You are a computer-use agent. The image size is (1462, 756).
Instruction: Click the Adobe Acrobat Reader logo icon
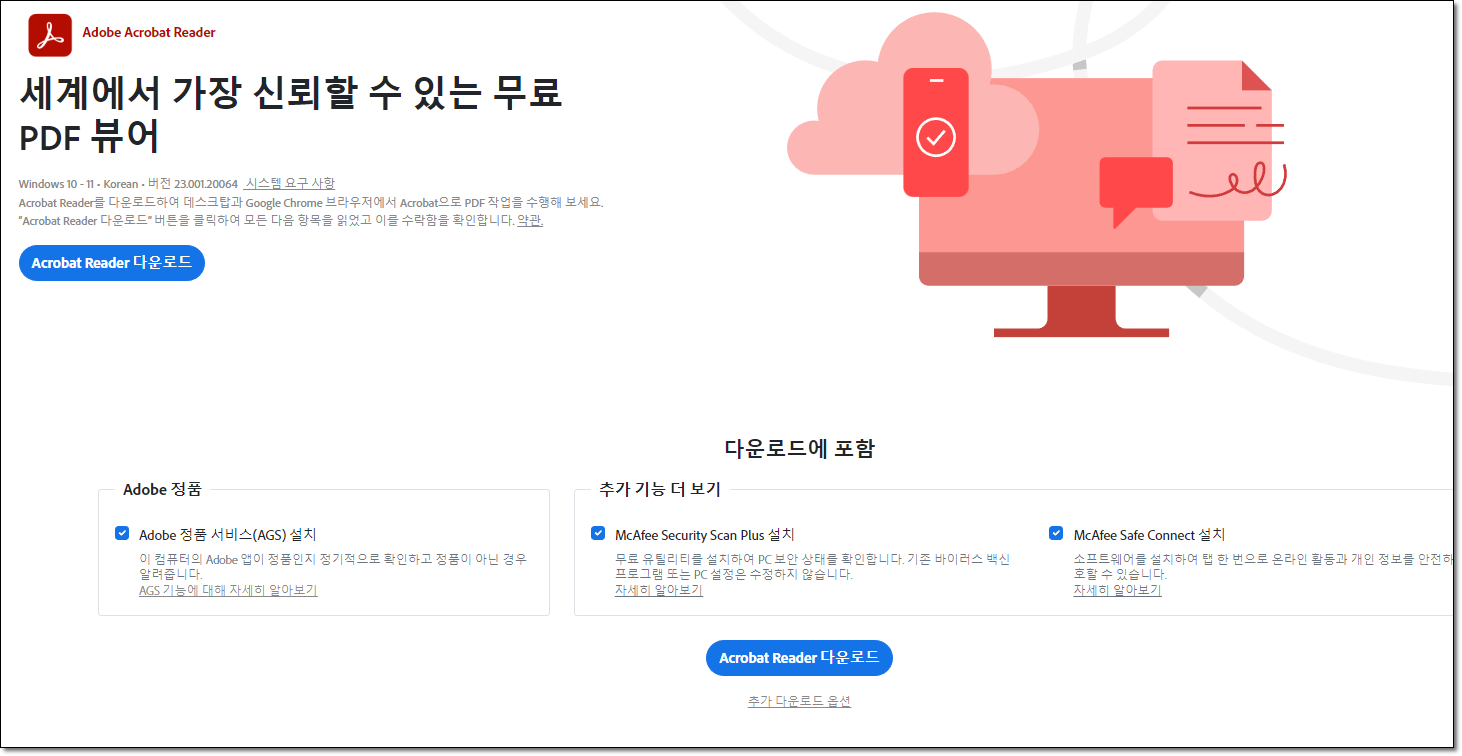pos(50,35)
